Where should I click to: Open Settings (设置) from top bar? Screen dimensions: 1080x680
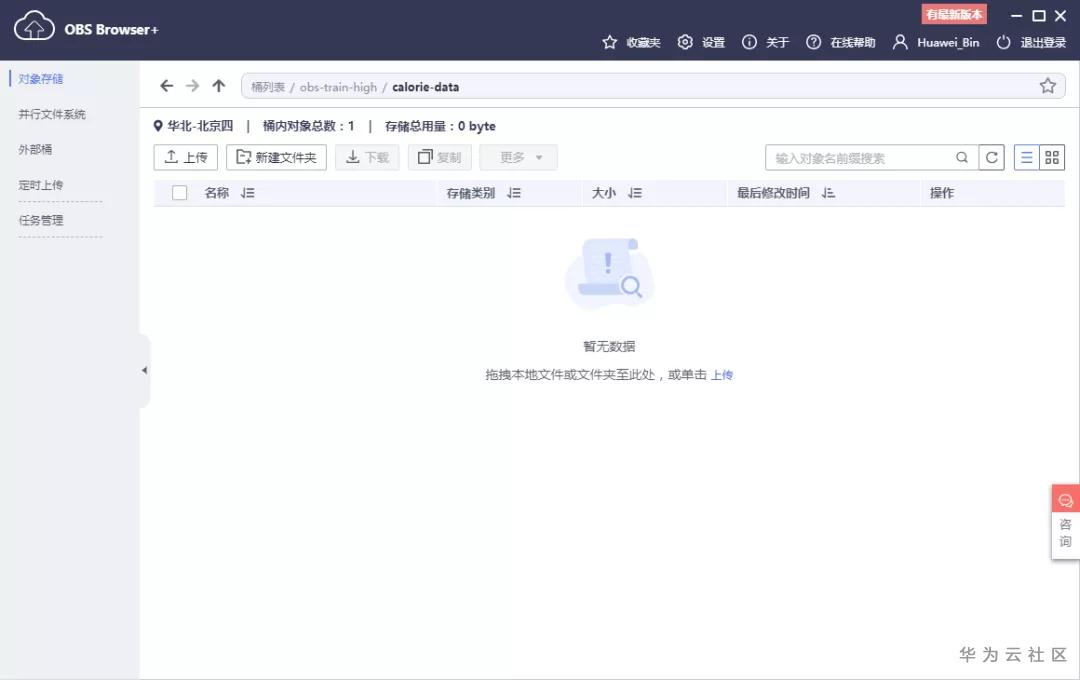pyautogui.click(x=700, y=42)
